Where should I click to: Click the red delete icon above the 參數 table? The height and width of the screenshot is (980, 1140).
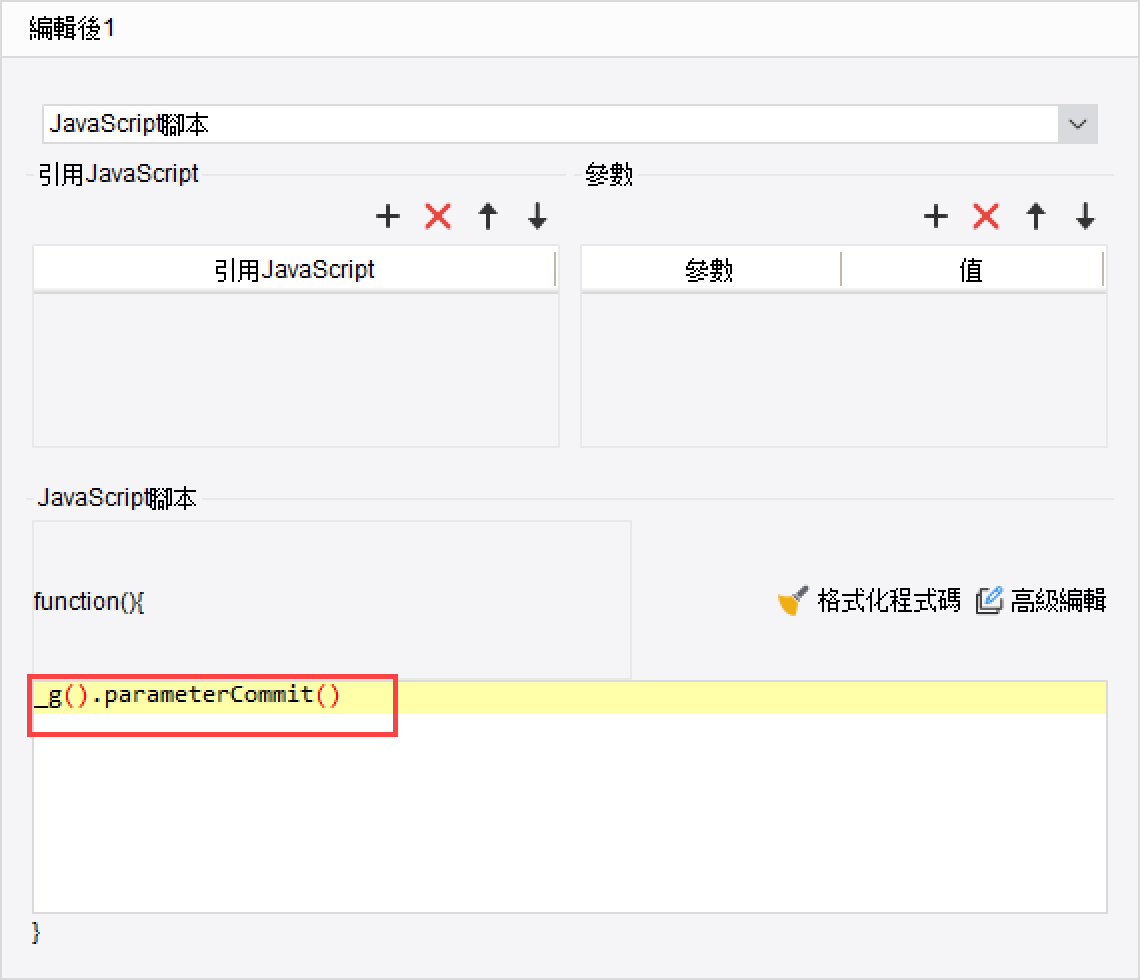click(985, 216)
